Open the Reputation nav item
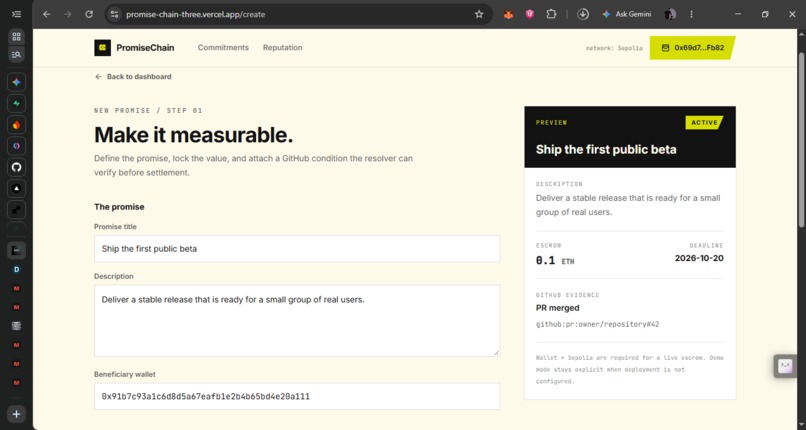Viewport: 806px width, 430px height. tap(283, 47)
